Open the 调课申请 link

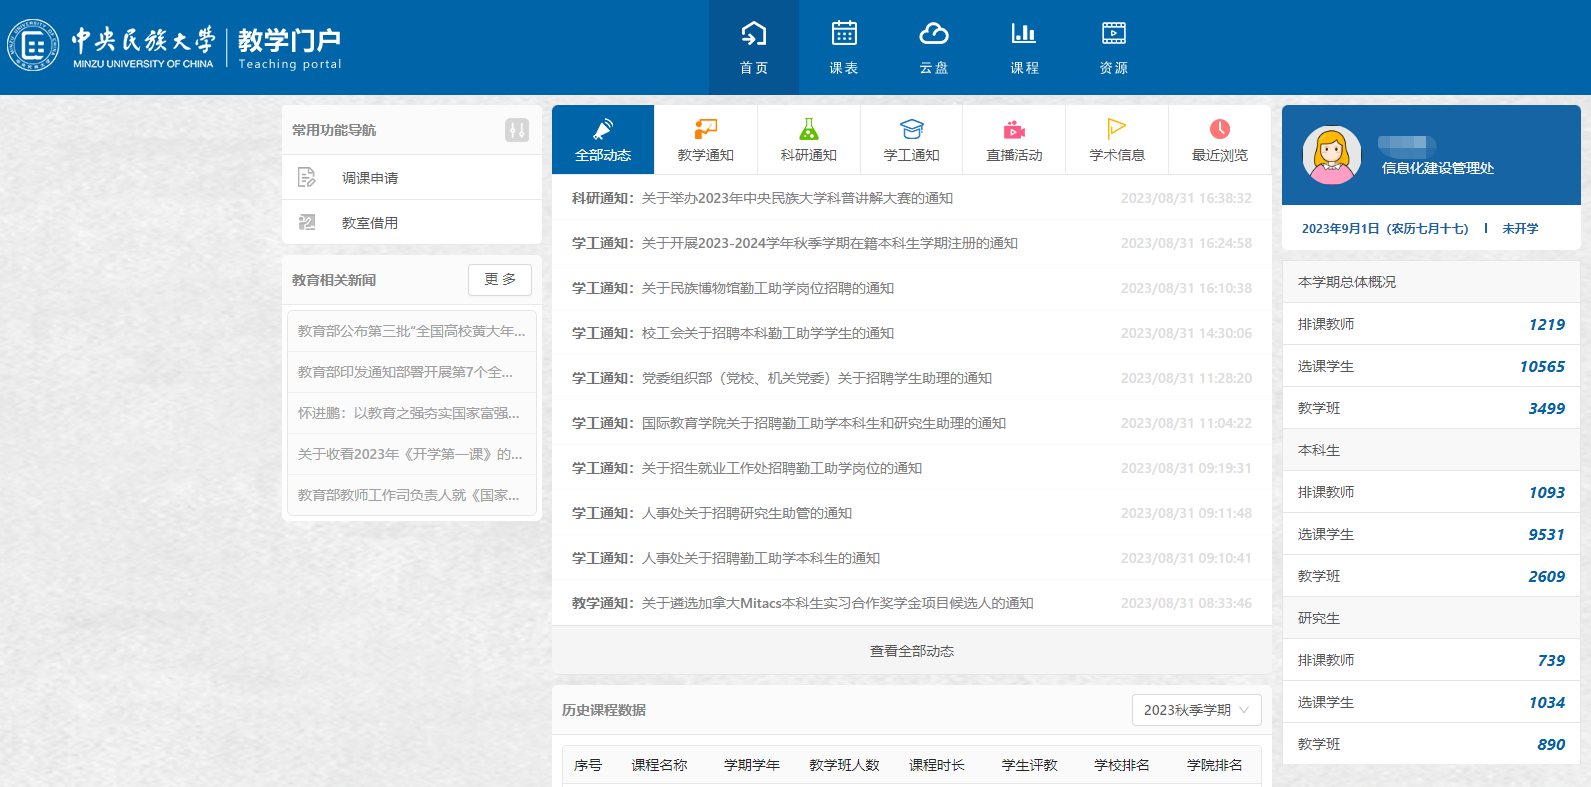pos(370,178)
